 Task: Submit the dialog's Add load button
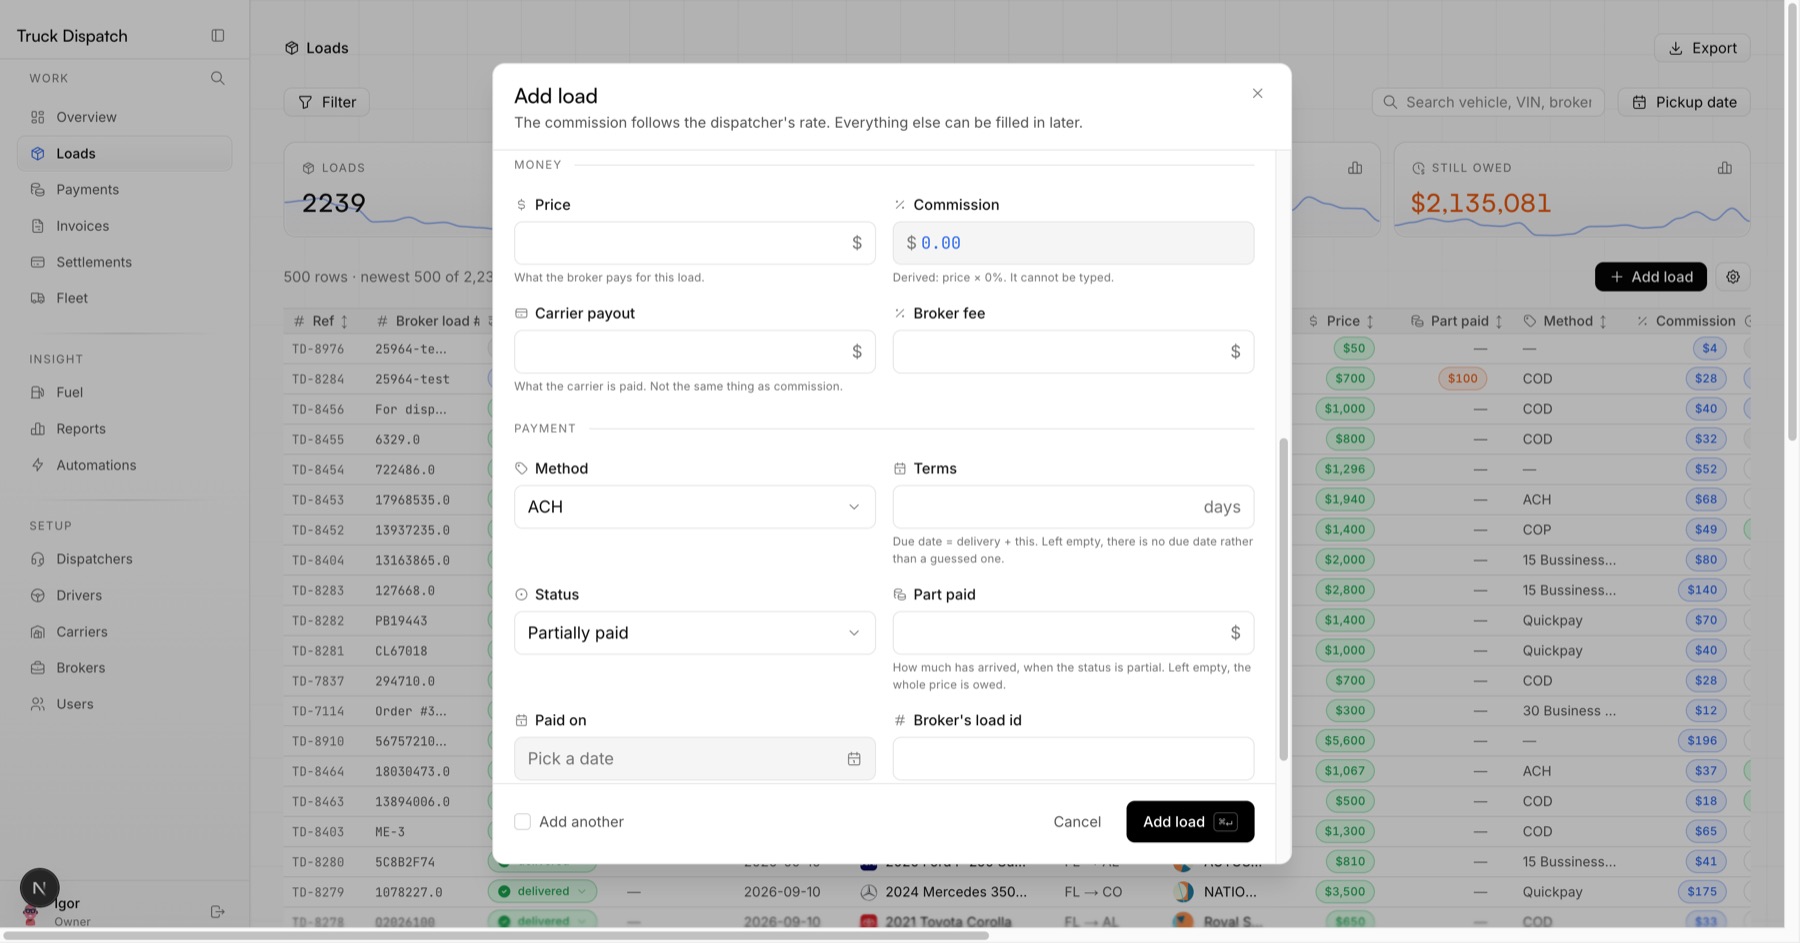point(1190,822)
